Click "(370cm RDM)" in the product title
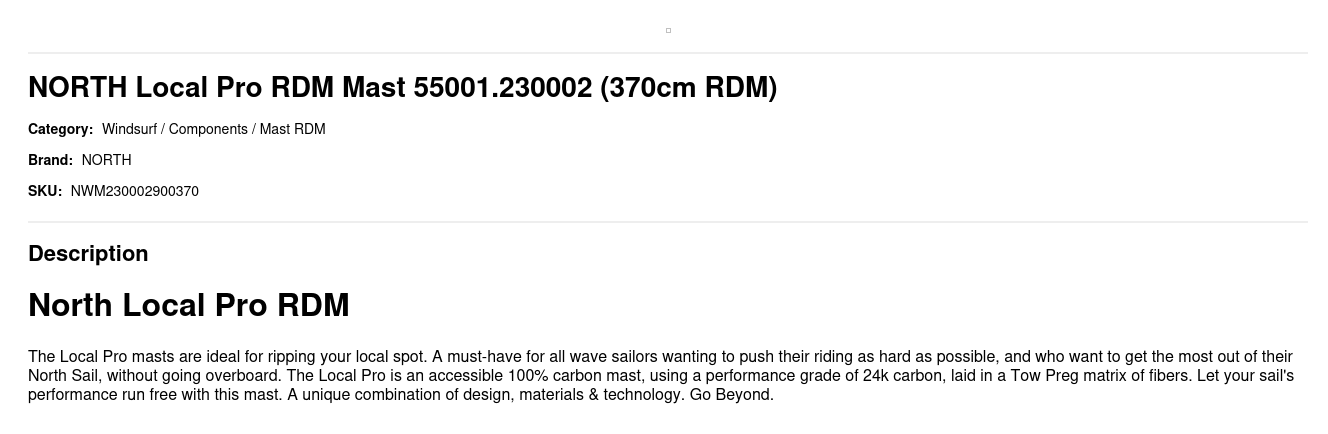The image size is (1328, 434). 688,88
